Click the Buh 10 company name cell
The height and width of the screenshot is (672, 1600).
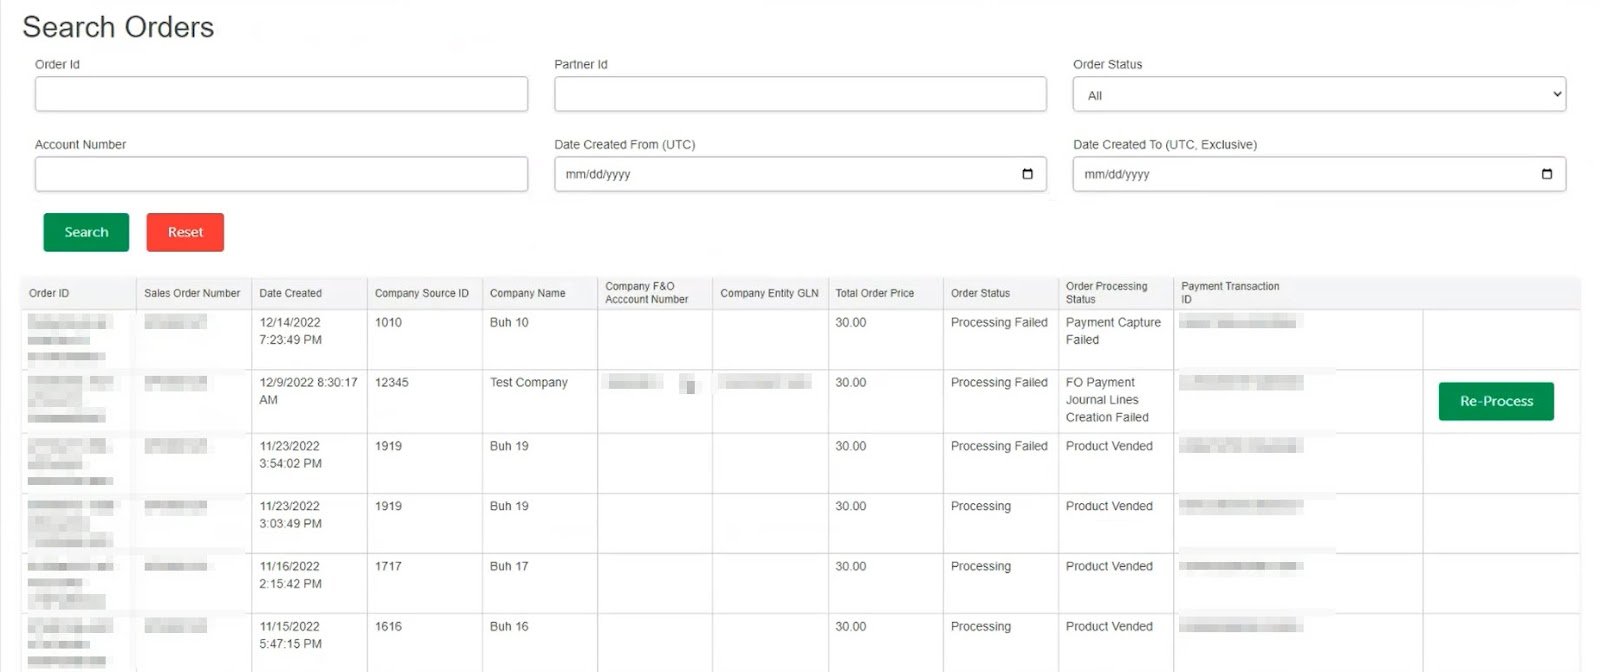pos(509,323)
